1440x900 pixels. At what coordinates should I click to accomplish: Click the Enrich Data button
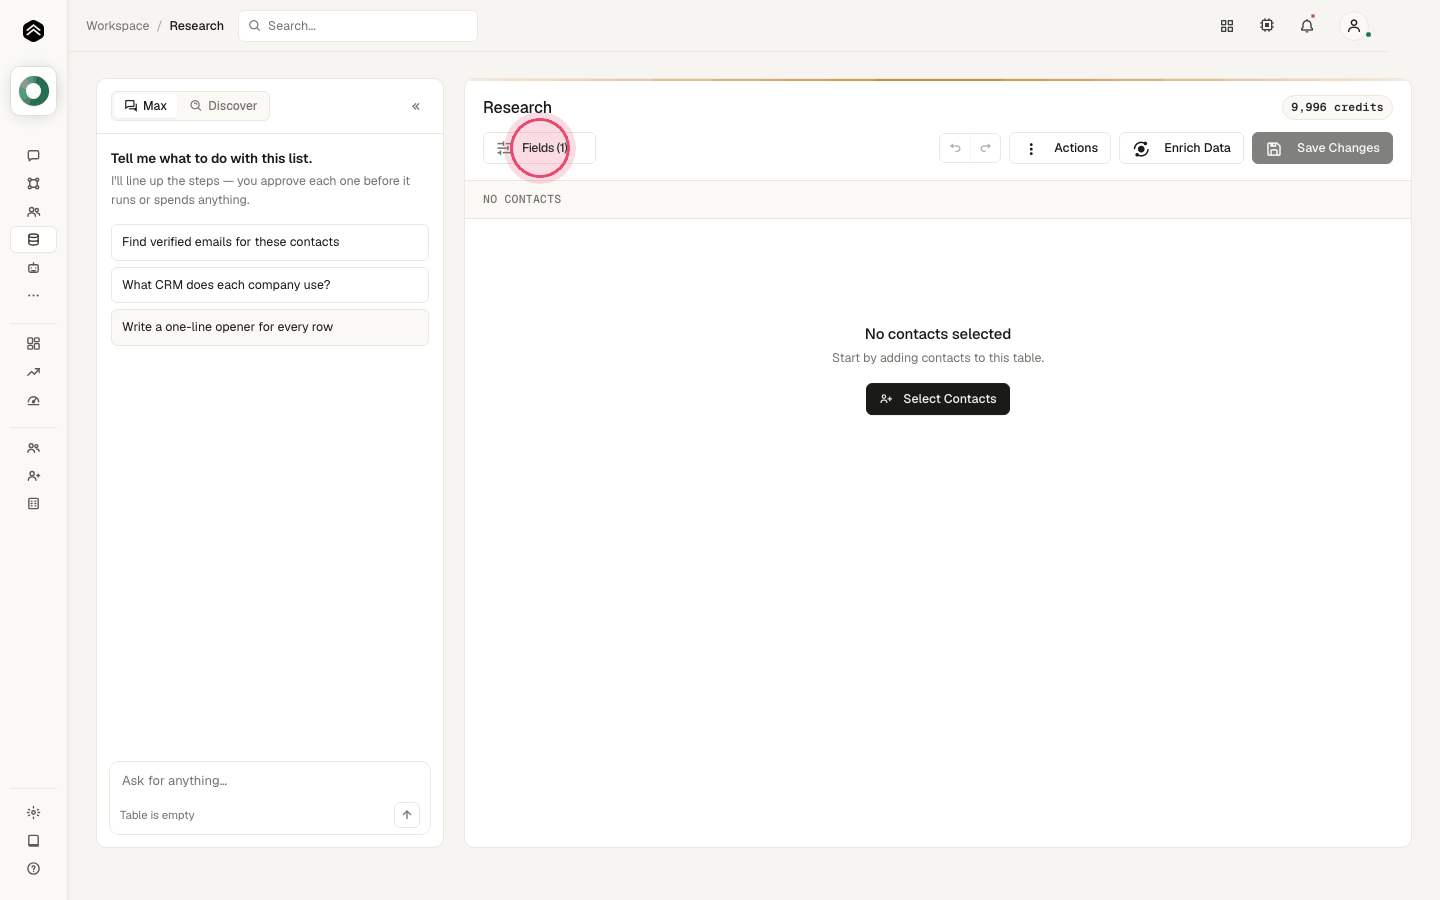pyautogui.click(x=1181, y=148)
